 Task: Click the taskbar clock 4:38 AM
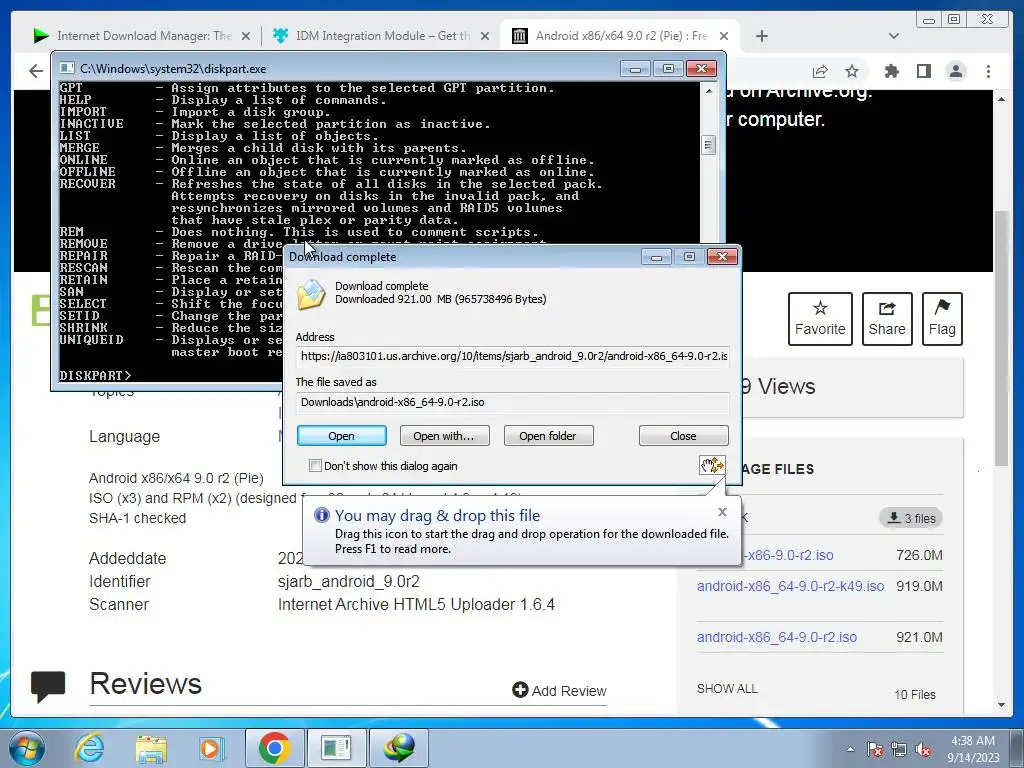(972, 741)
